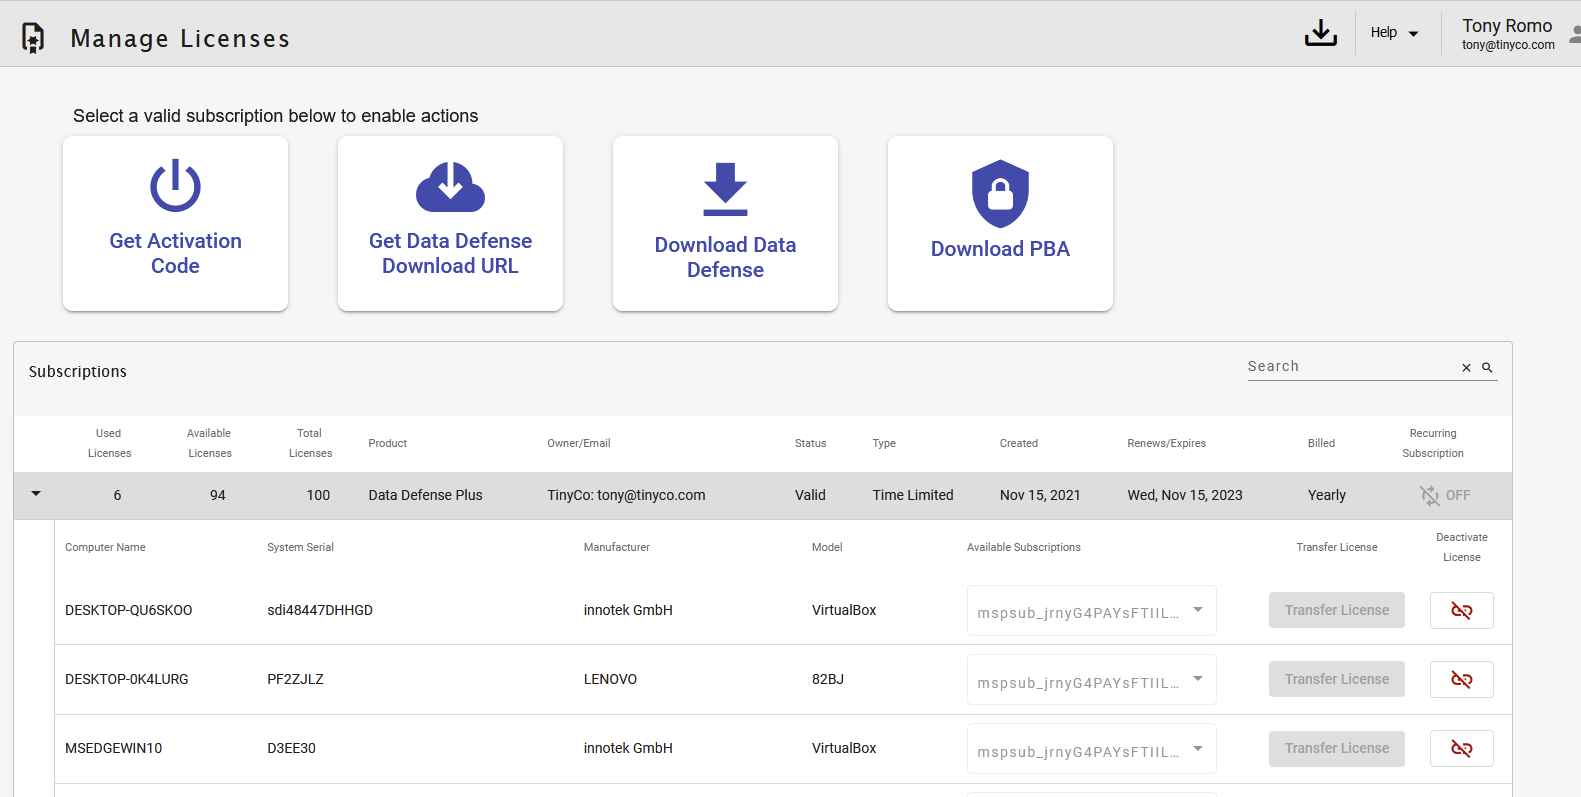The width and height of the screenshot is (1581, 797).
Task: Click the Time Limited type cell
Action: click(913, 495)
